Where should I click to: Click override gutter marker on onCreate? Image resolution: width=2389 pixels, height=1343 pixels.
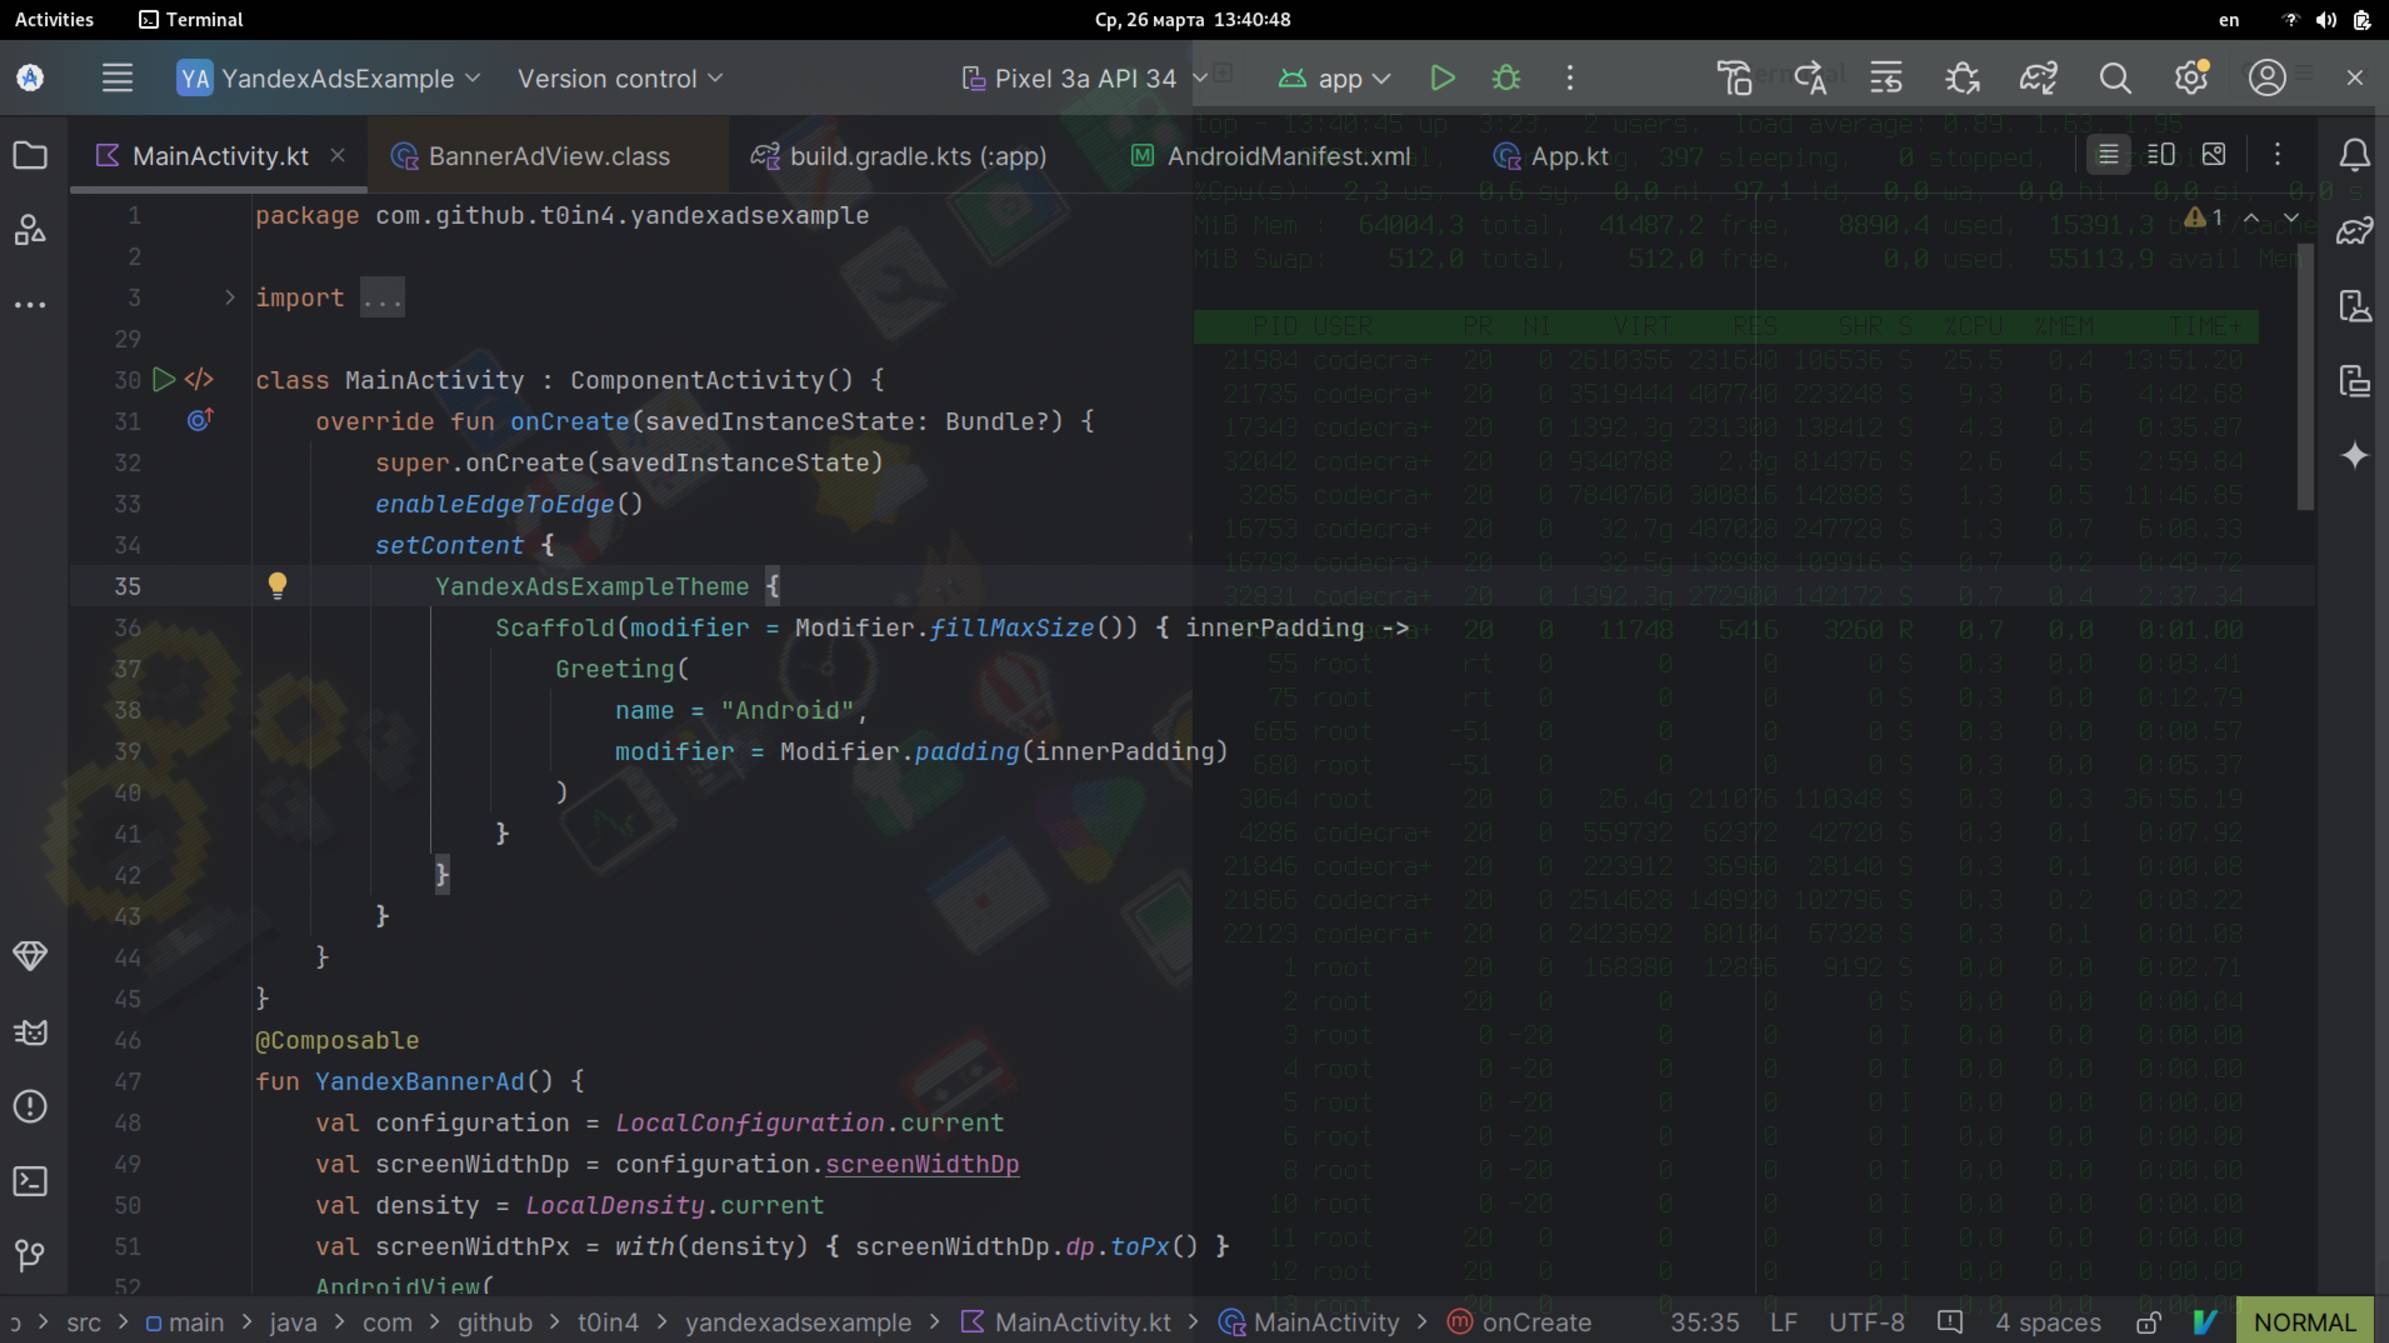[x=199, y=421]
